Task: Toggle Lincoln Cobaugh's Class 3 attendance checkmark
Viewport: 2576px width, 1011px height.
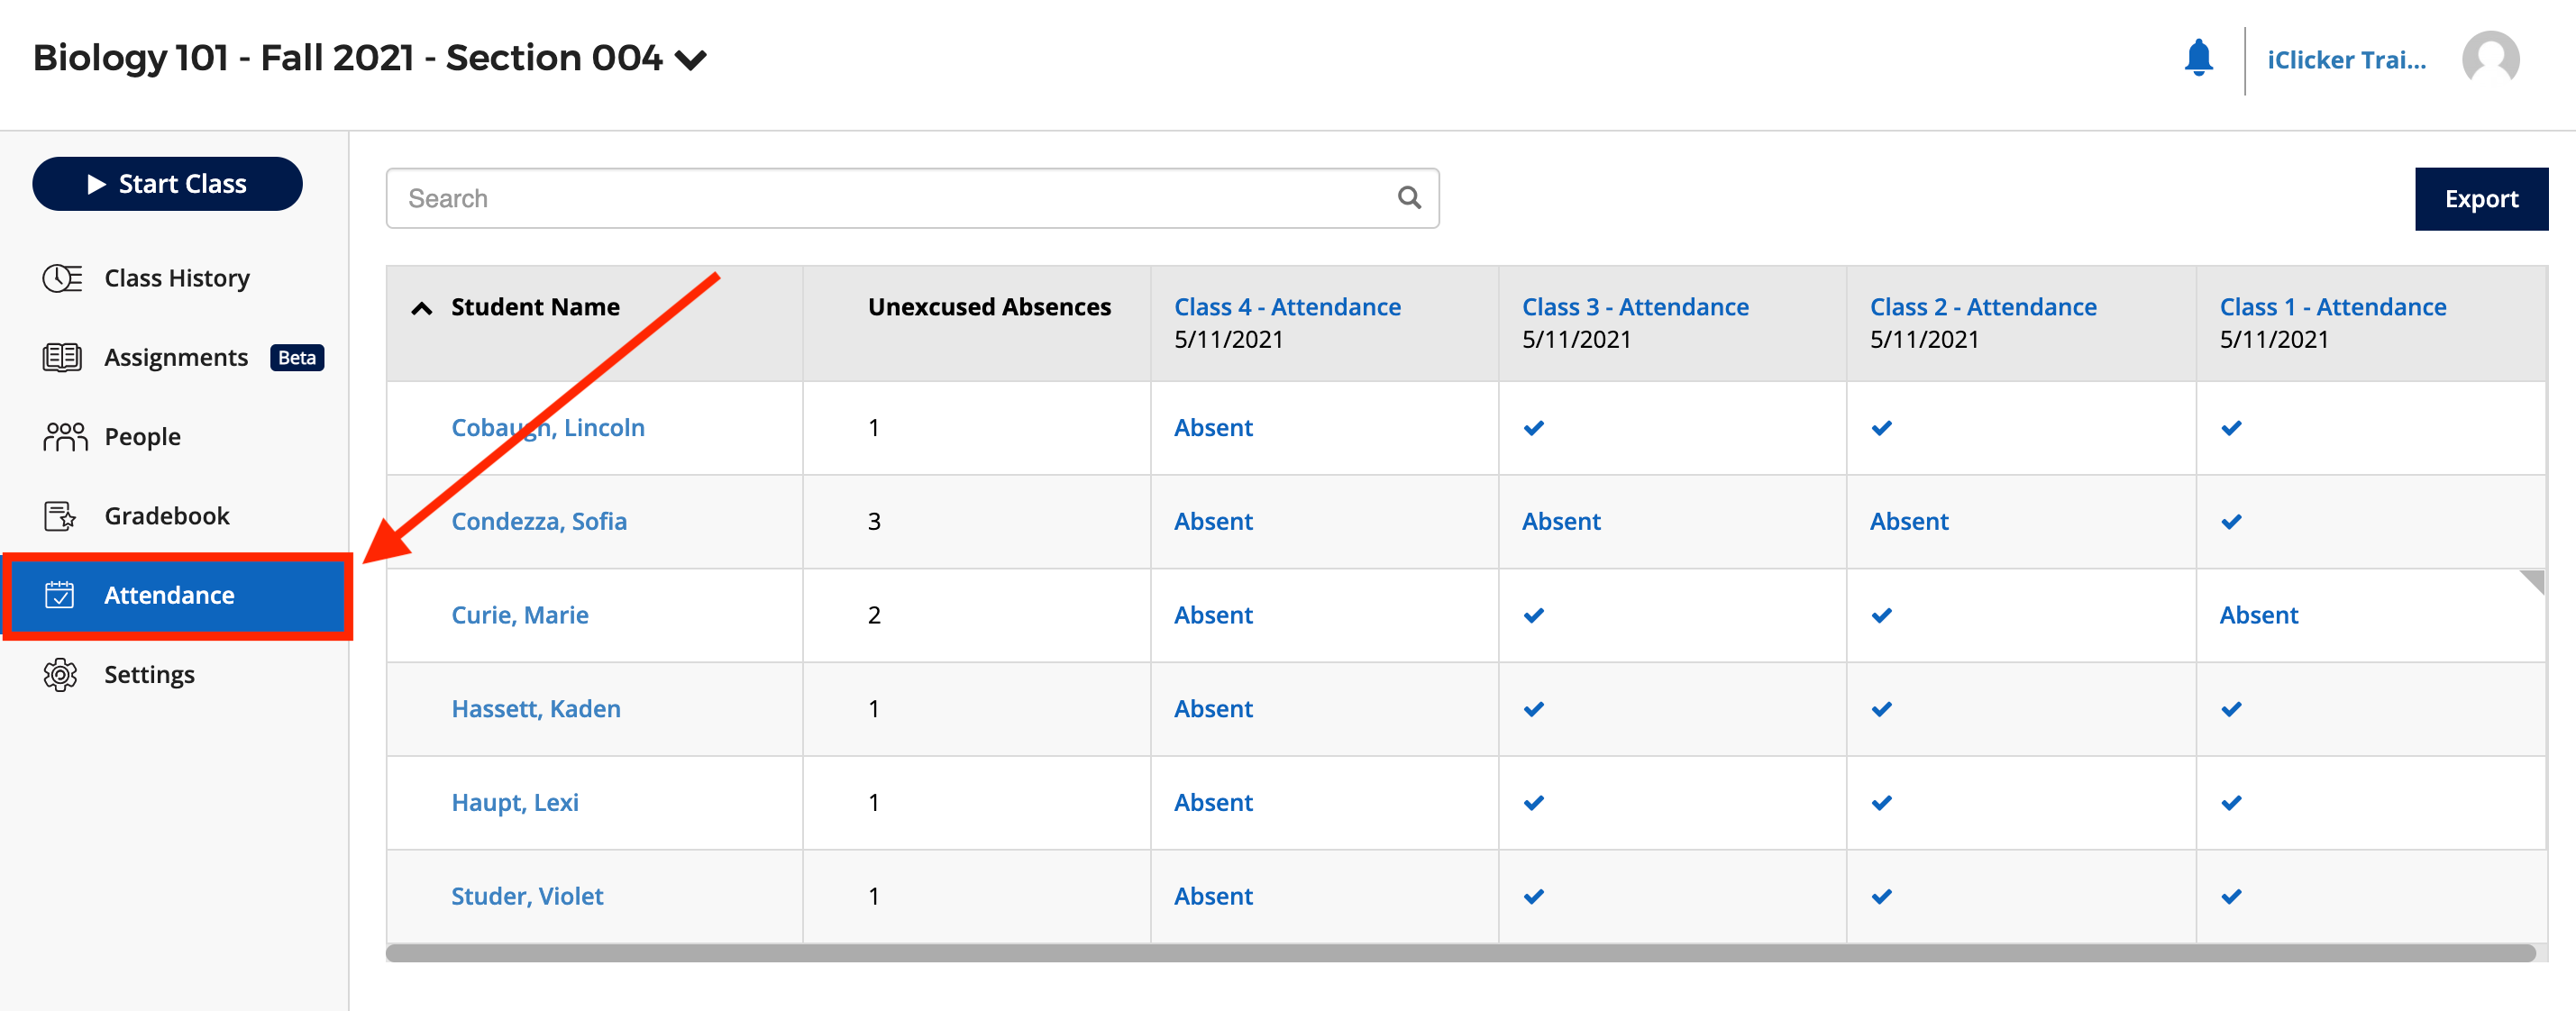Action: click(1533, 427)
